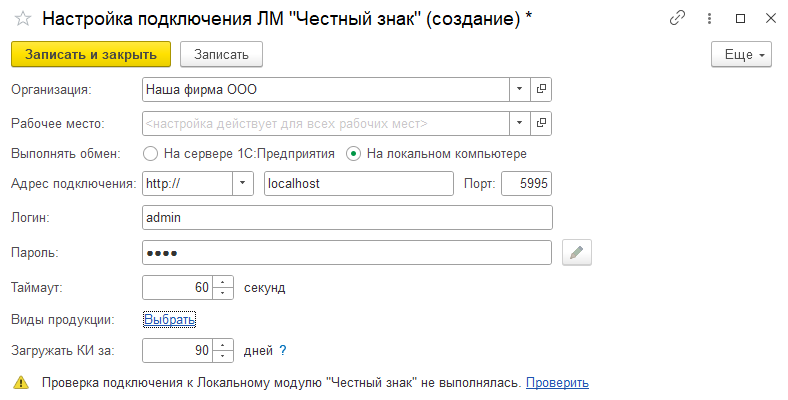Viewport: 788px width, 400px height.
Task: Open Рабочее место record with open icon
Action: [x=541, y=123]
